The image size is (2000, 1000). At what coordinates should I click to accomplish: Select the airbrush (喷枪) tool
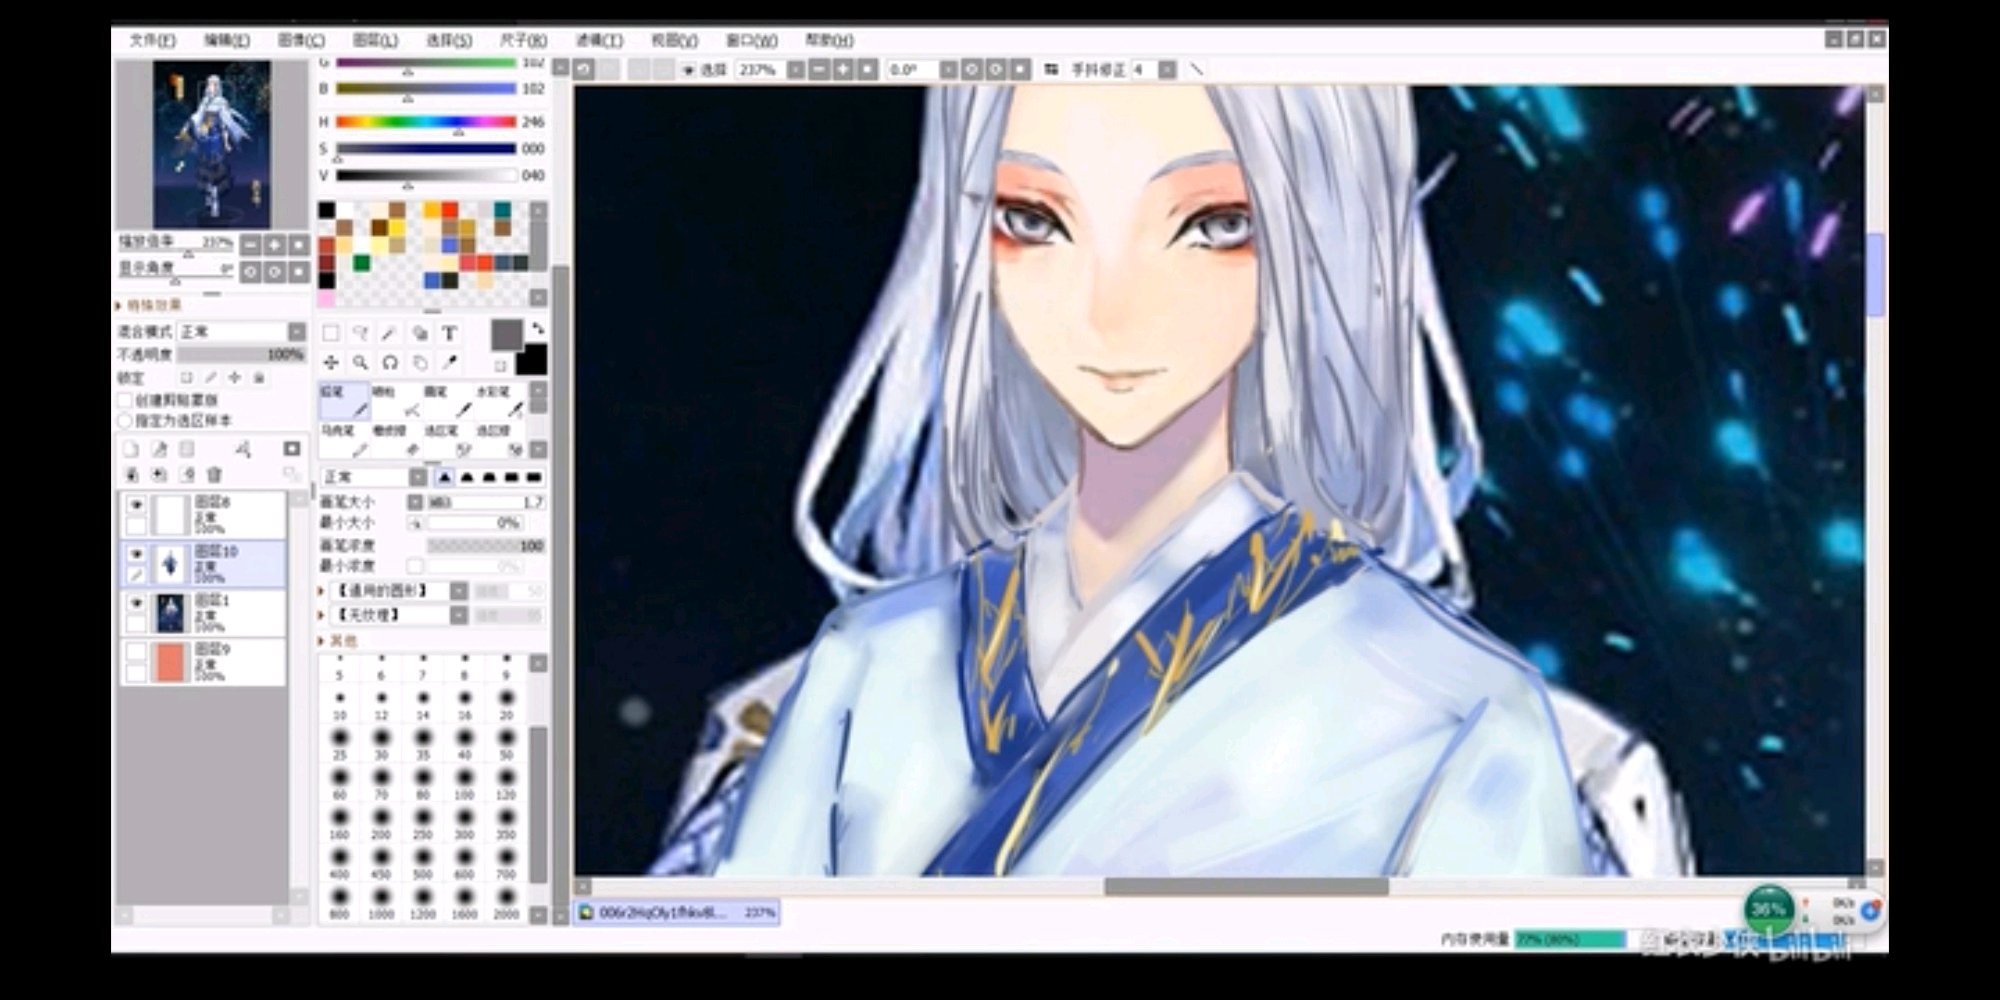397,401
